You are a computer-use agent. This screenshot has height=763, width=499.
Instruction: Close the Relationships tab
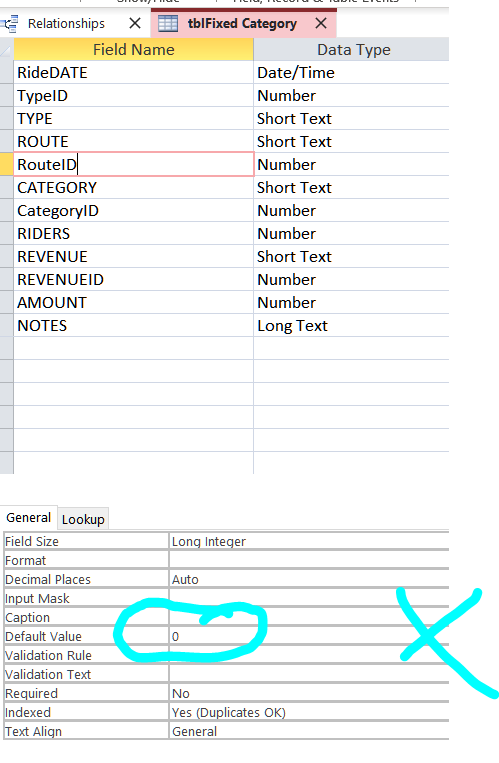135,23
